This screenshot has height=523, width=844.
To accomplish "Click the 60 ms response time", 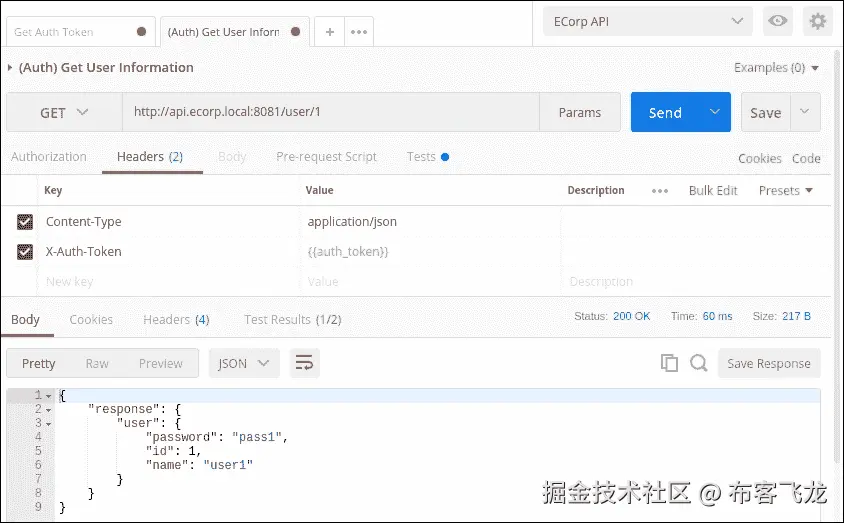I will tap(717, 316).
